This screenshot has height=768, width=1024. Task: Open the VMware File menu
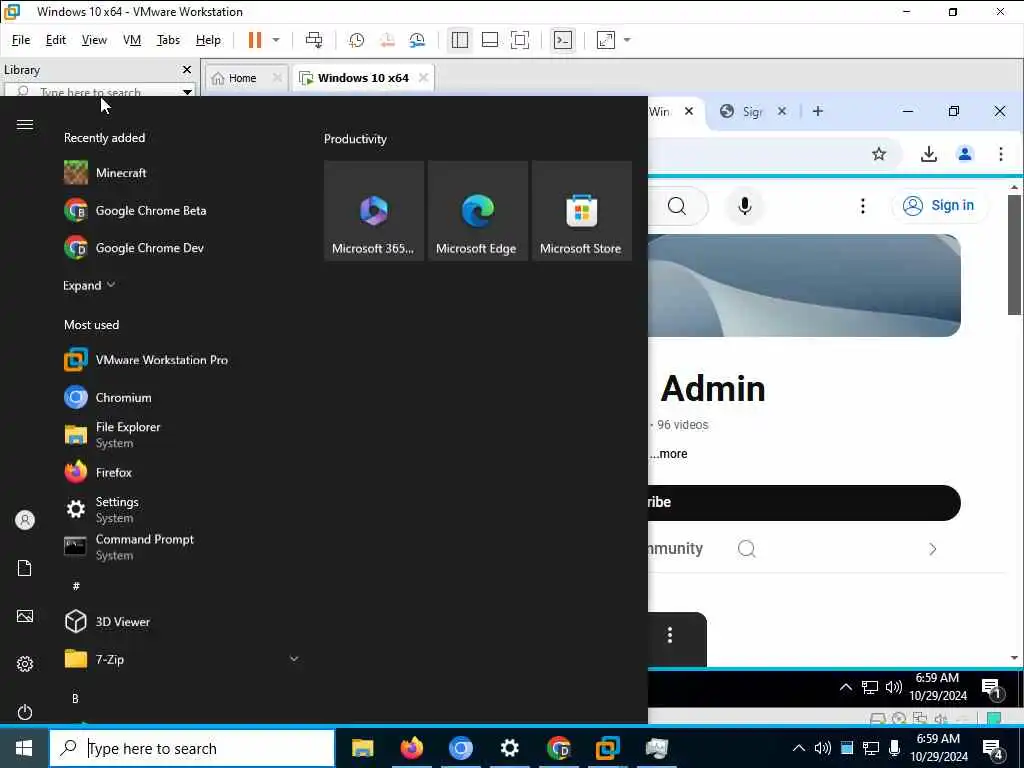click(21, 40)
